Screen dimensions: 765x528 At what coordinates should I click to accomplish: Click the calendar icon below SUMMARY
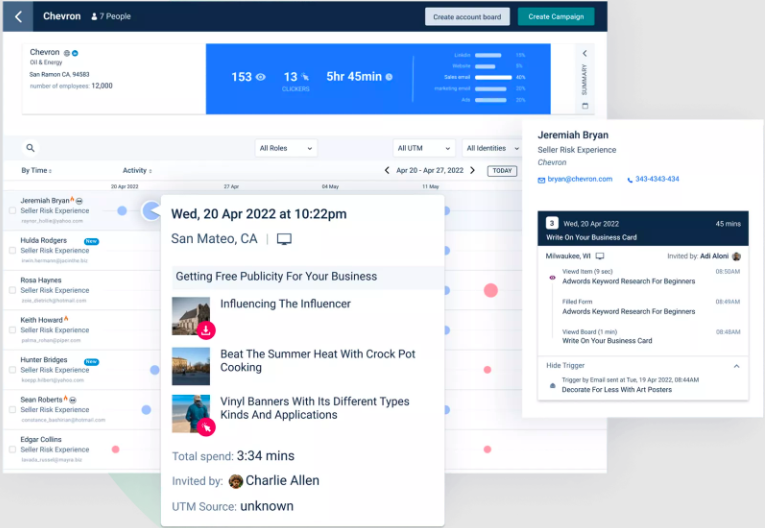(585, 106)
